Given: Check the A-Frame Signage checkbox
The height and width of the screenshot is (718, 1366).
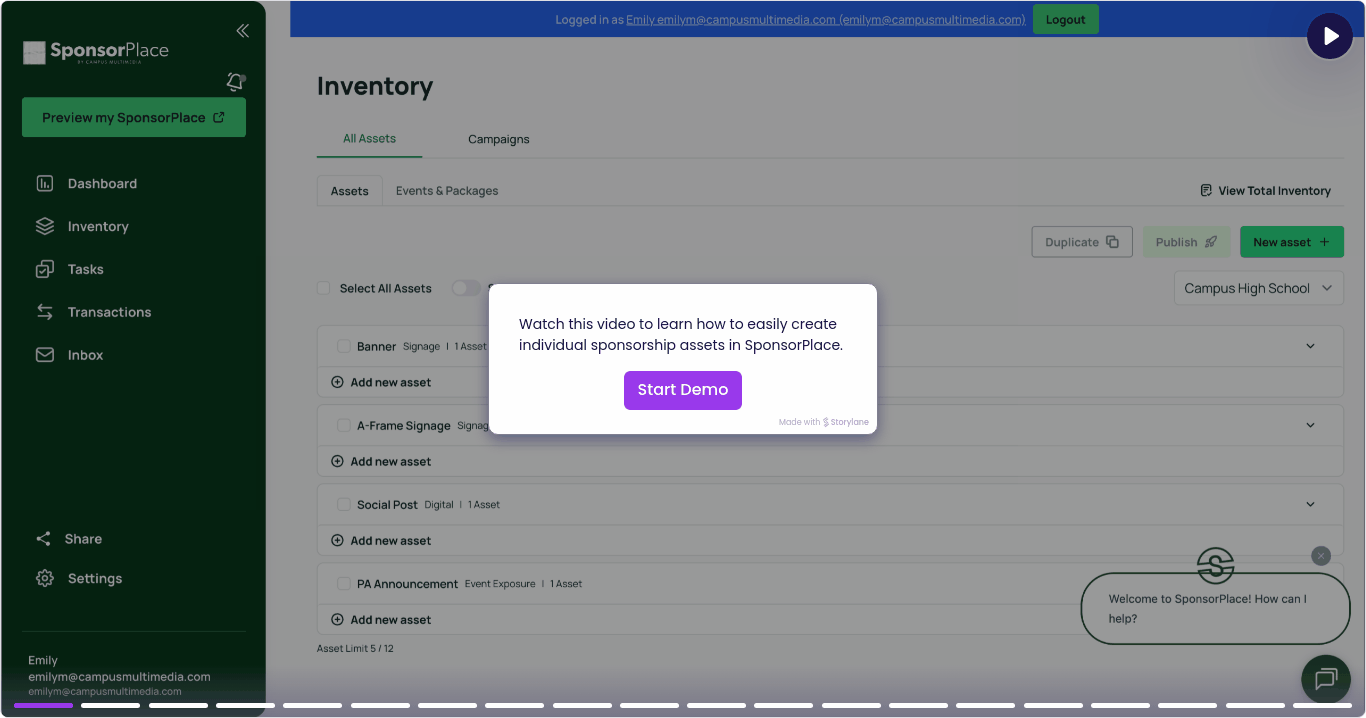Looking at the screenshot, I should [x=344, y=425].
